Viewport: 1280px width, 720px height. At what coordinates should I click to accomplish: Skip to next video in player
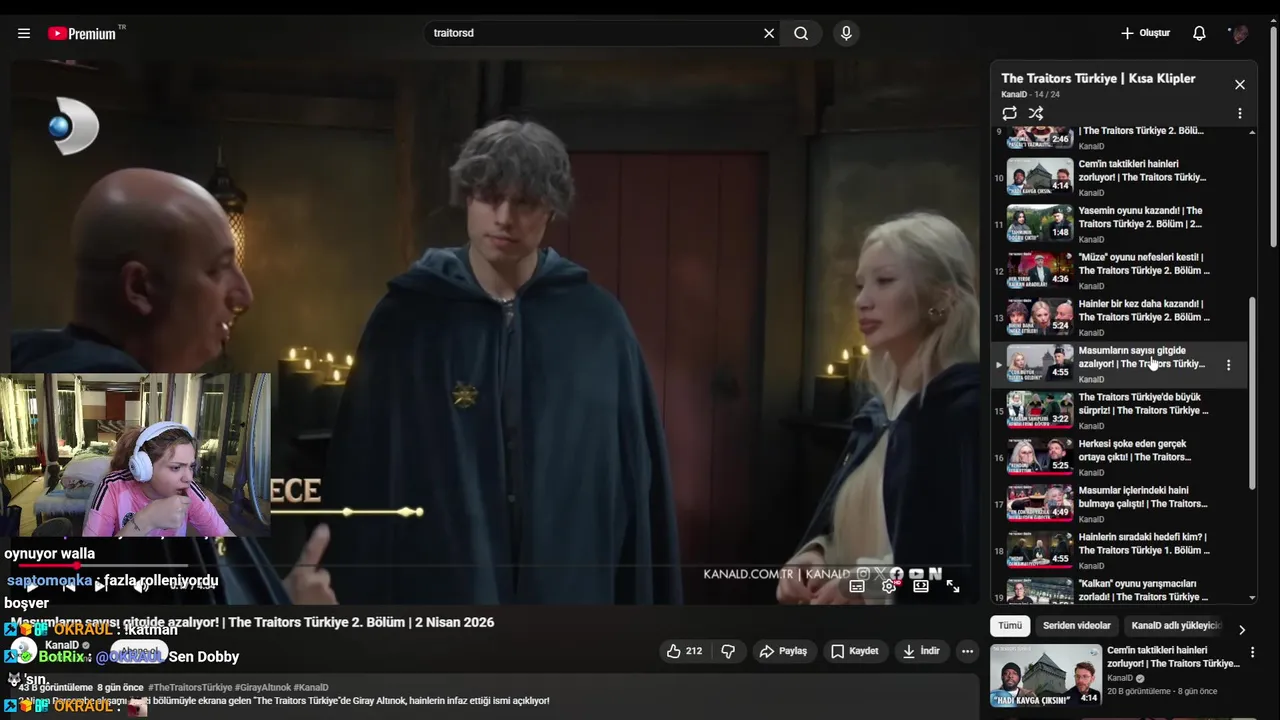click(101, 587)
